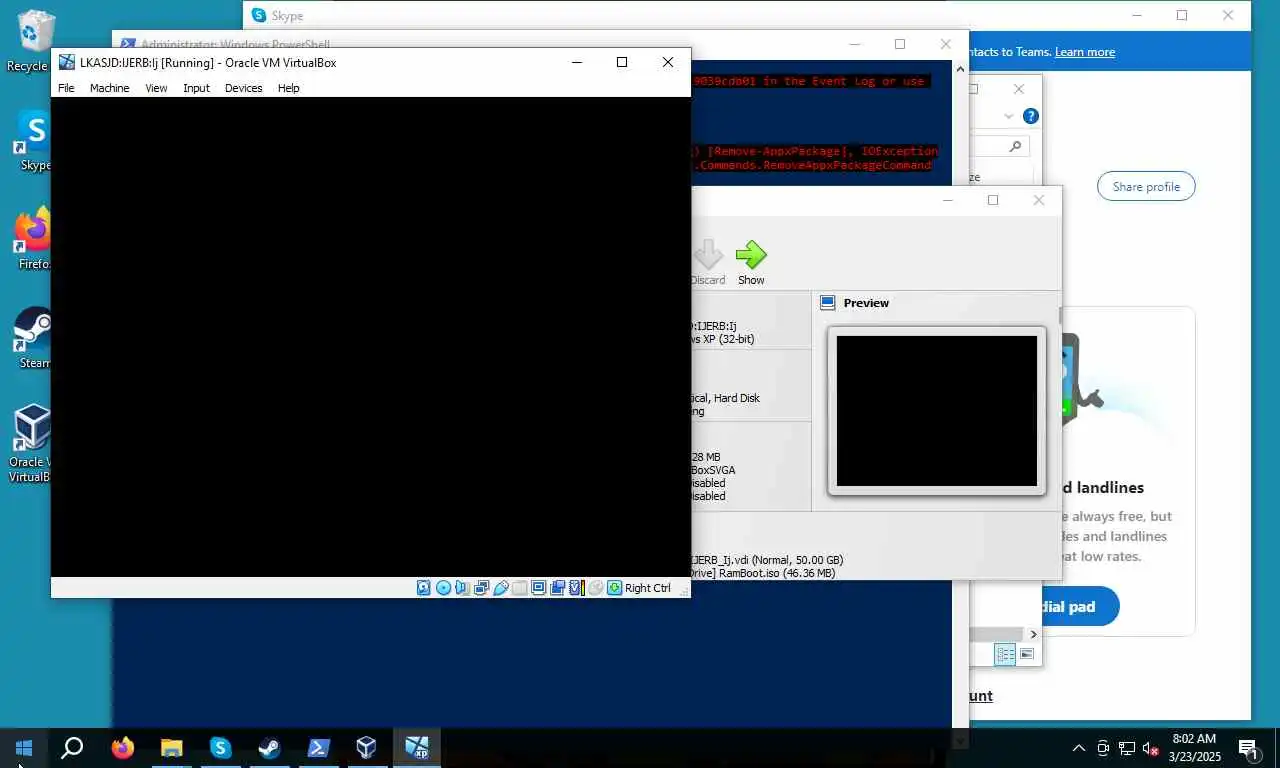Click the USB devices status icon
The height and width of the screenshot is (768, 1280).
[x=501, y=588]
